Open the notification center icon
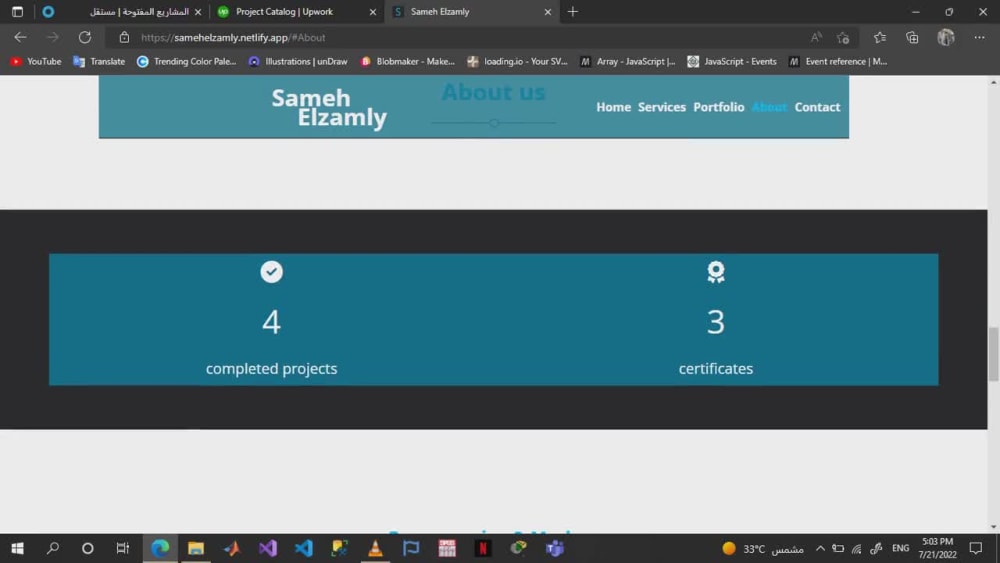Screen dimensions: 1000x563 click(x=976, y=548)
